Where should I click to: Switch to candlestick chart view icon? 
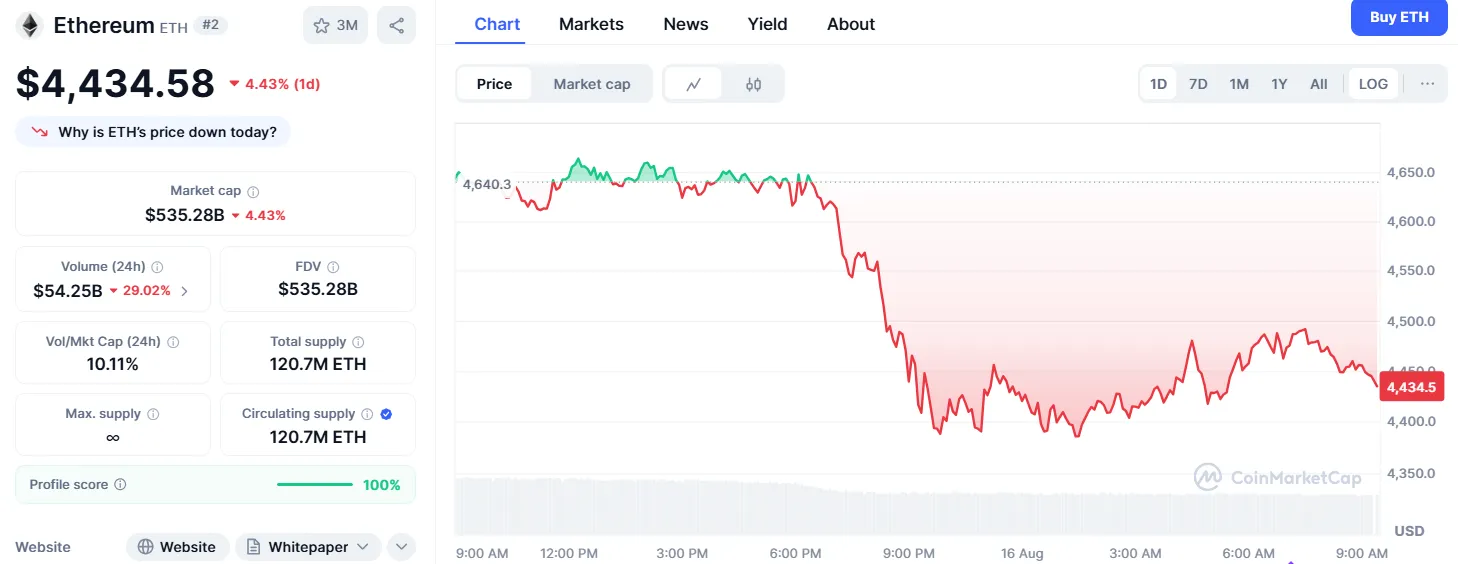753,84
